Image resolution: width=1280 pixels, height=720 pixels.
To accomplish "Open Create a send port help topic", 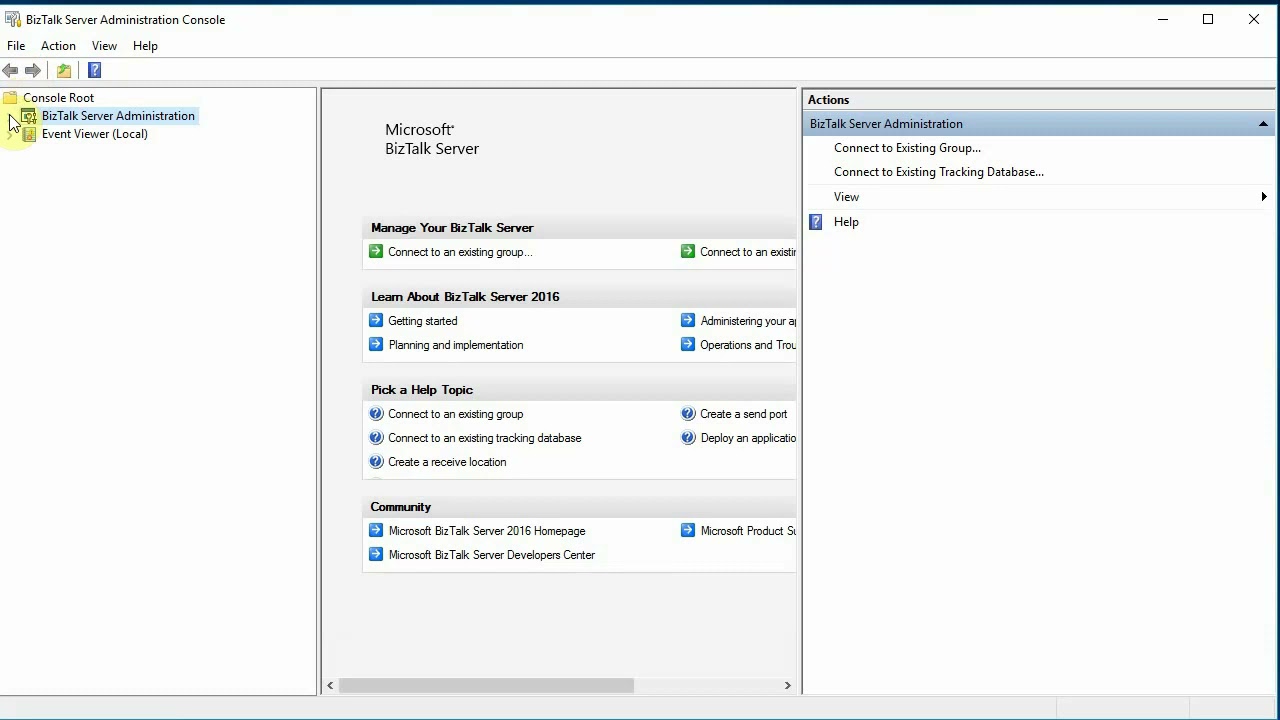I will 744,414.
